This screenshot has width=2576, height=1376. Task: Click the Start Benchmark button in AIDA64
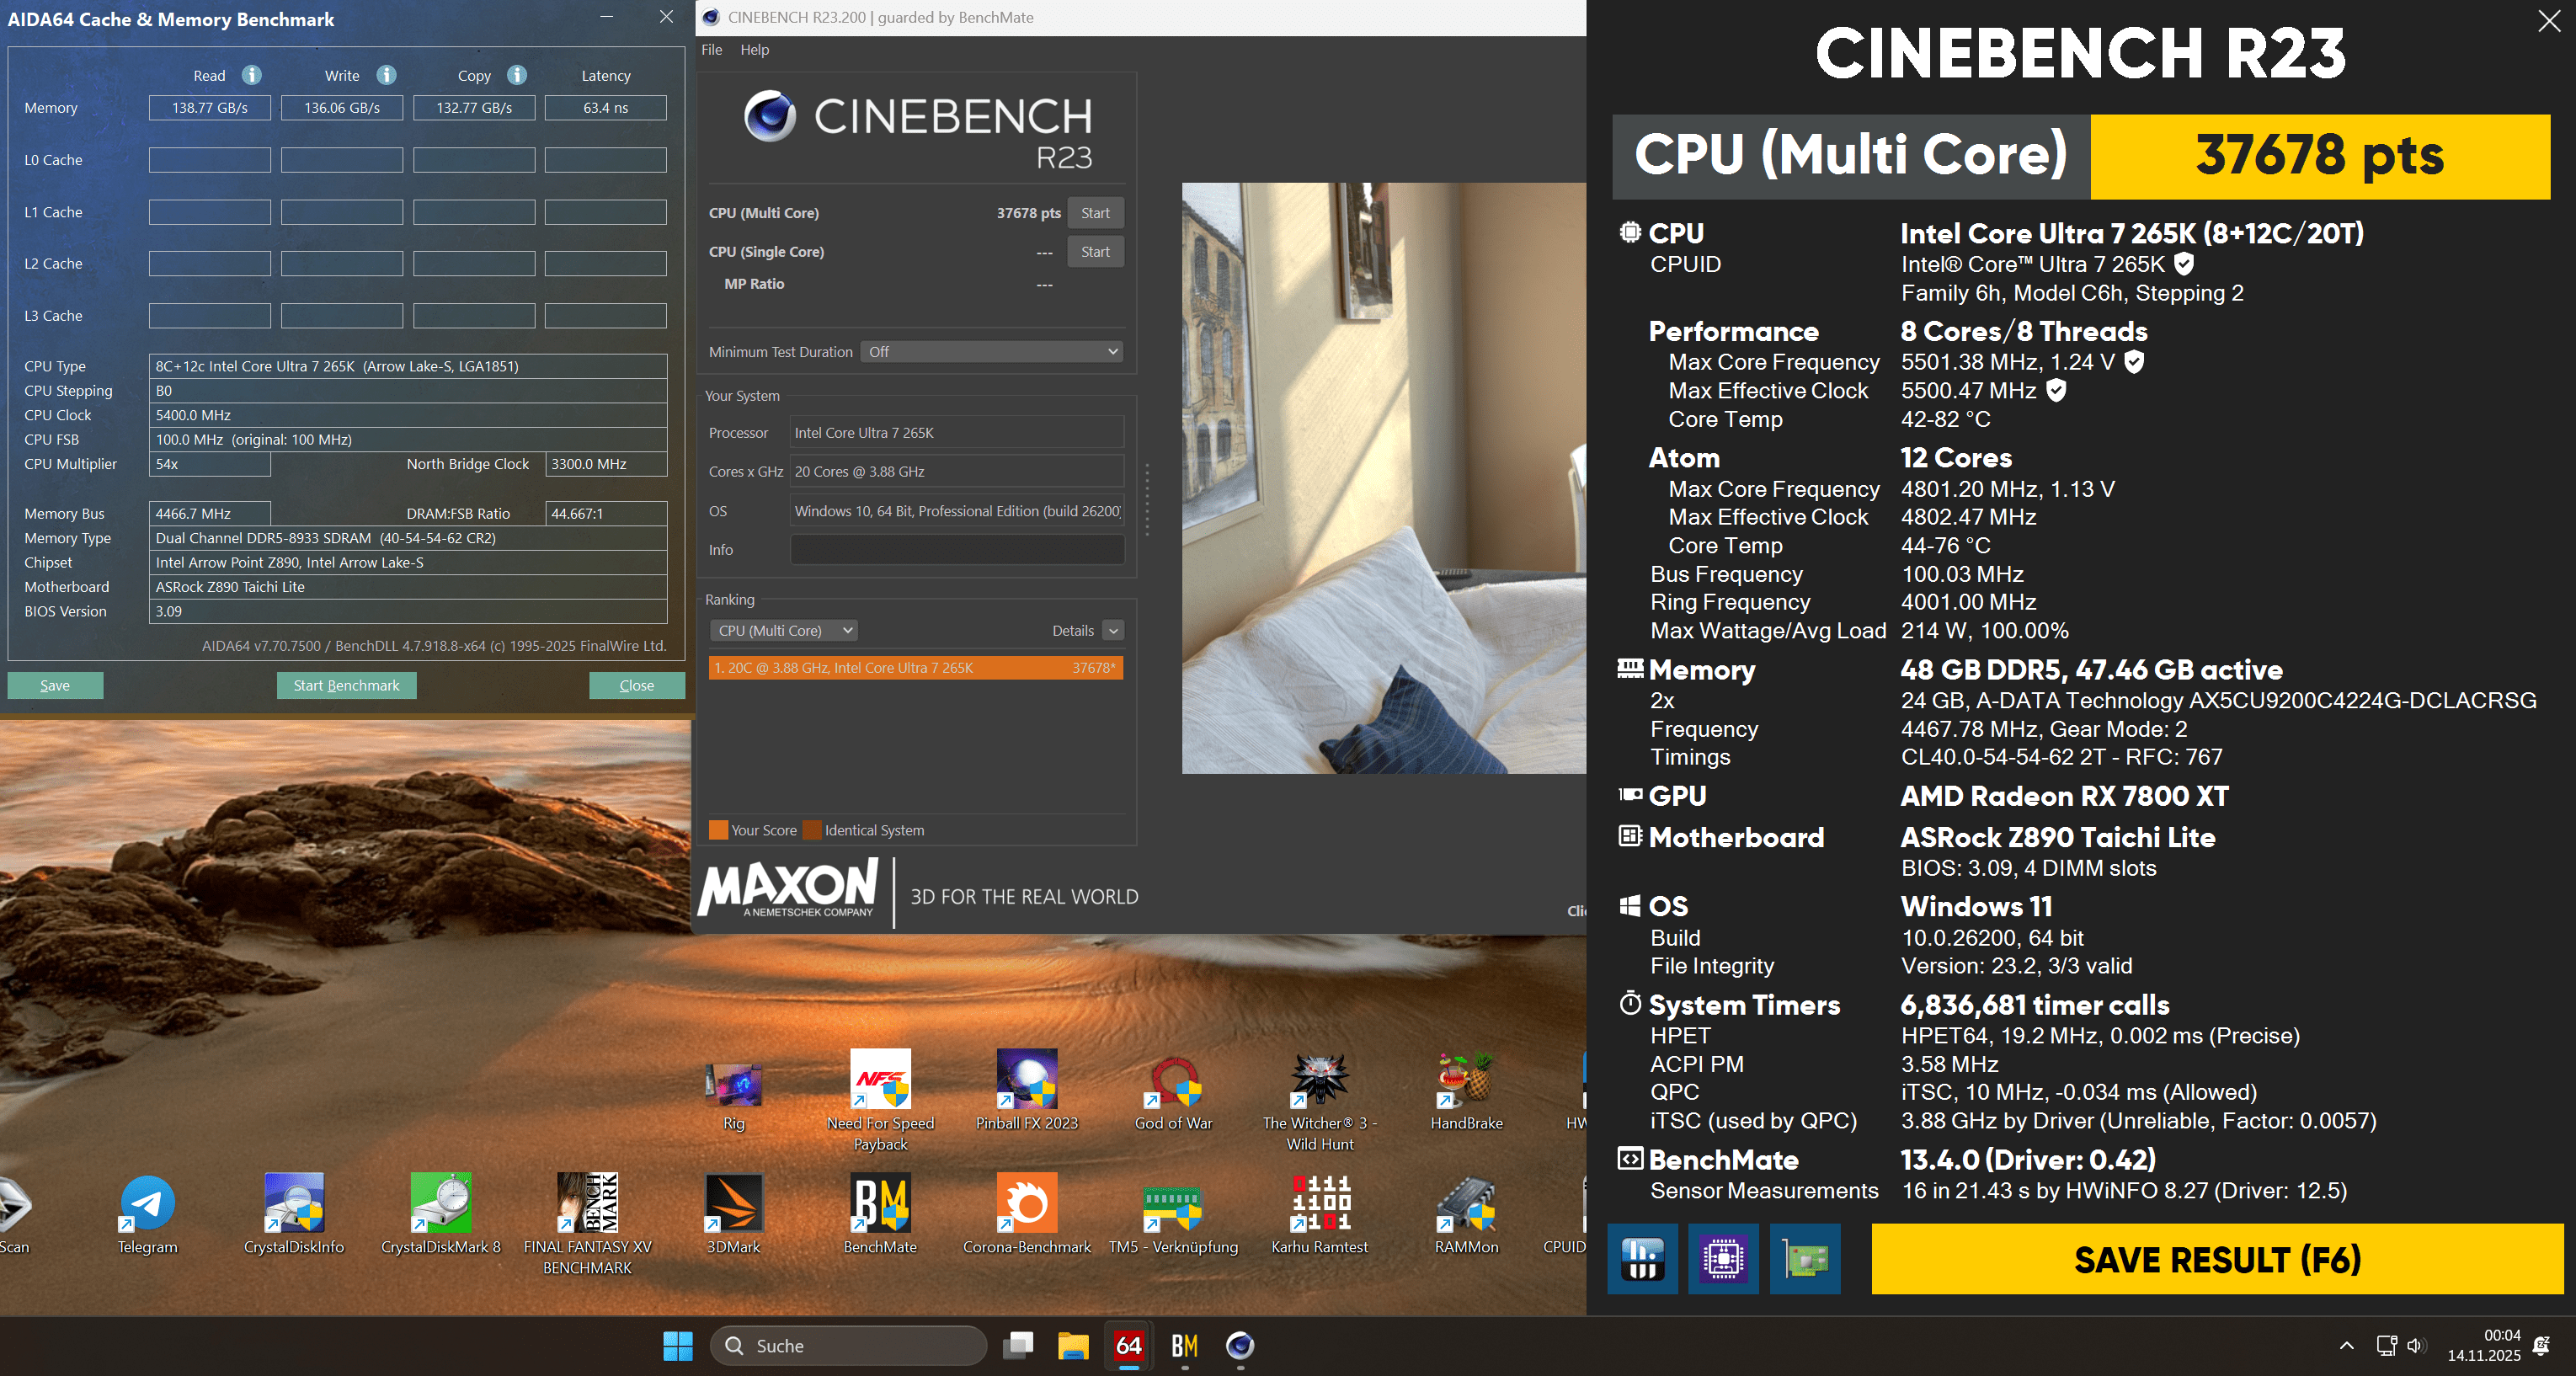(x=346, y=685)
